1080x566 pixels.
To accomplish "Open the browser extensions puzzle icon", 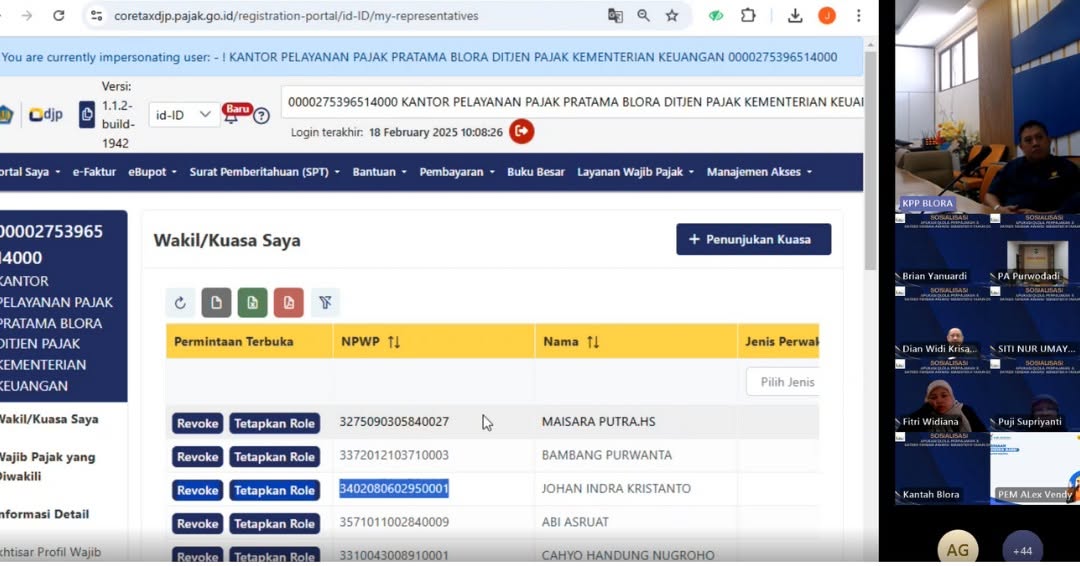I will (748, 15).
